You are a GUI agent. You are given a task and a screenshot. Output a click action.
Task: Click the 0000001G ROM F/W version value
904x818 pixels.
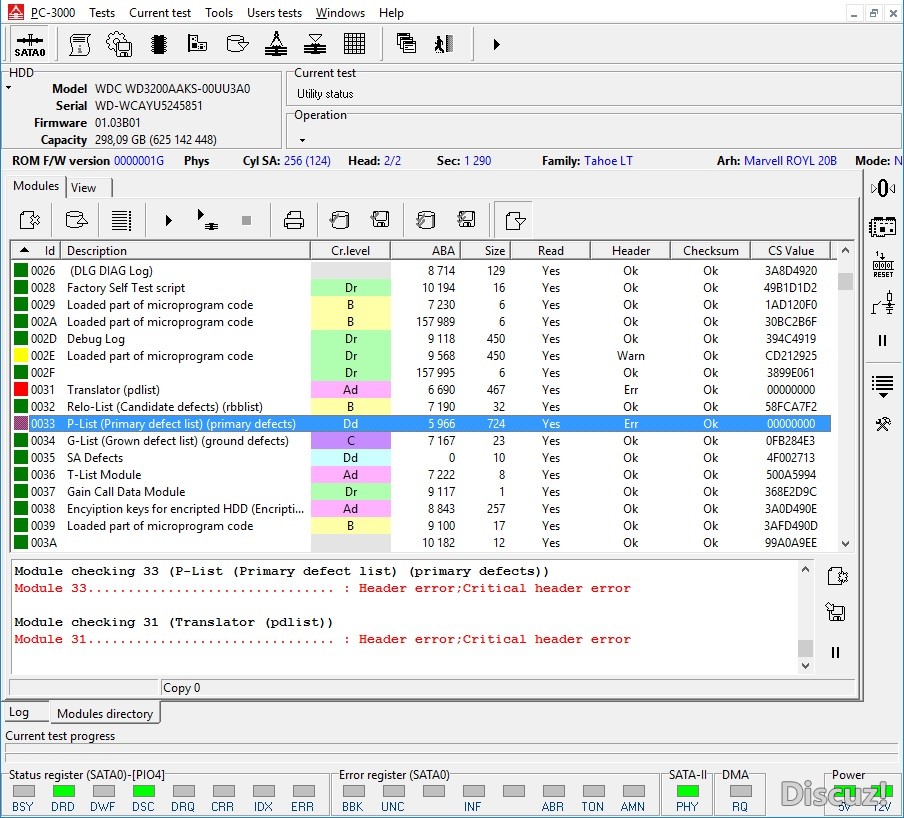click(x=139, y=161)
